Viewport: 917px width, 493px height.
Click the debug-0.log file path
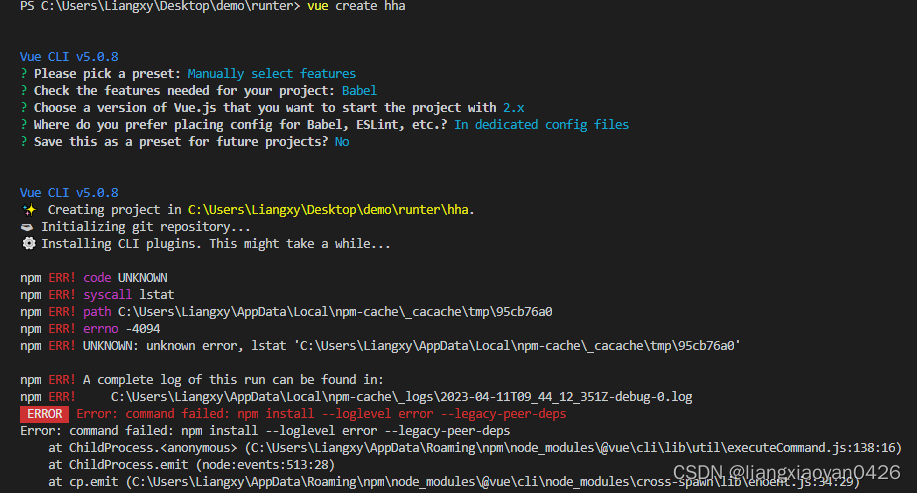tap(402, 397)
